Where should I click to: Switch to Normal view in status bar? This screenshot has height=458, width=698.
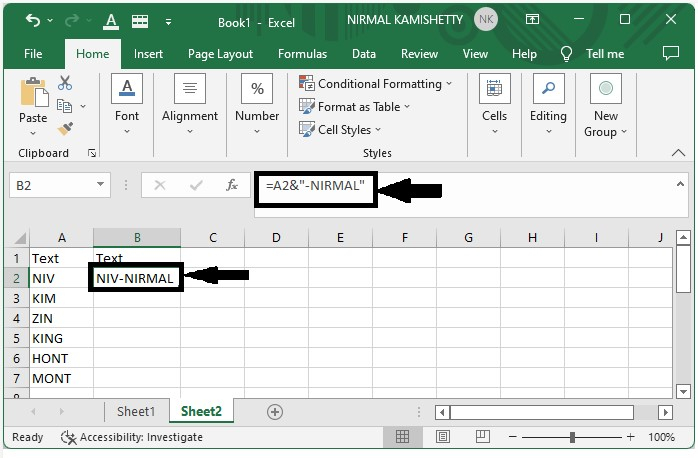pos(402,437)
